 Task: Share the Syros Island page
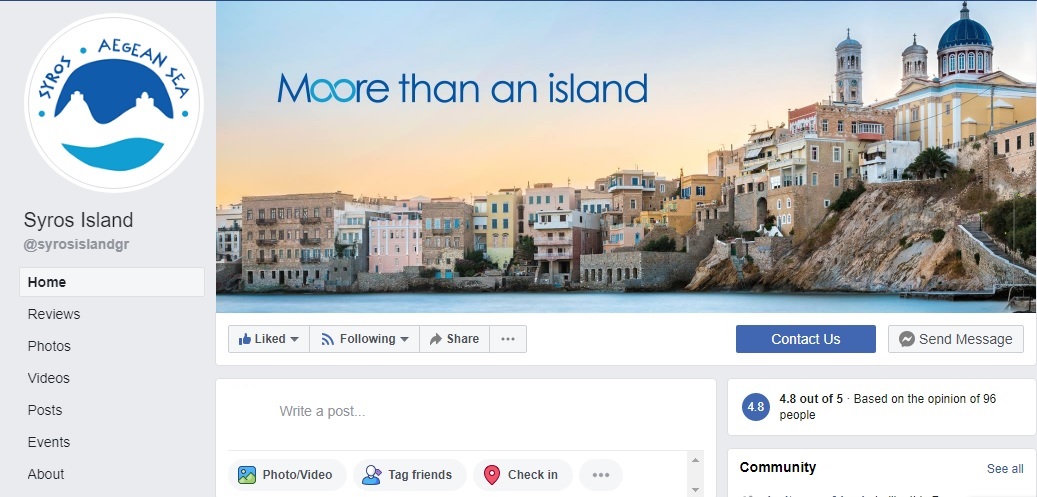(x=454, y=339)
